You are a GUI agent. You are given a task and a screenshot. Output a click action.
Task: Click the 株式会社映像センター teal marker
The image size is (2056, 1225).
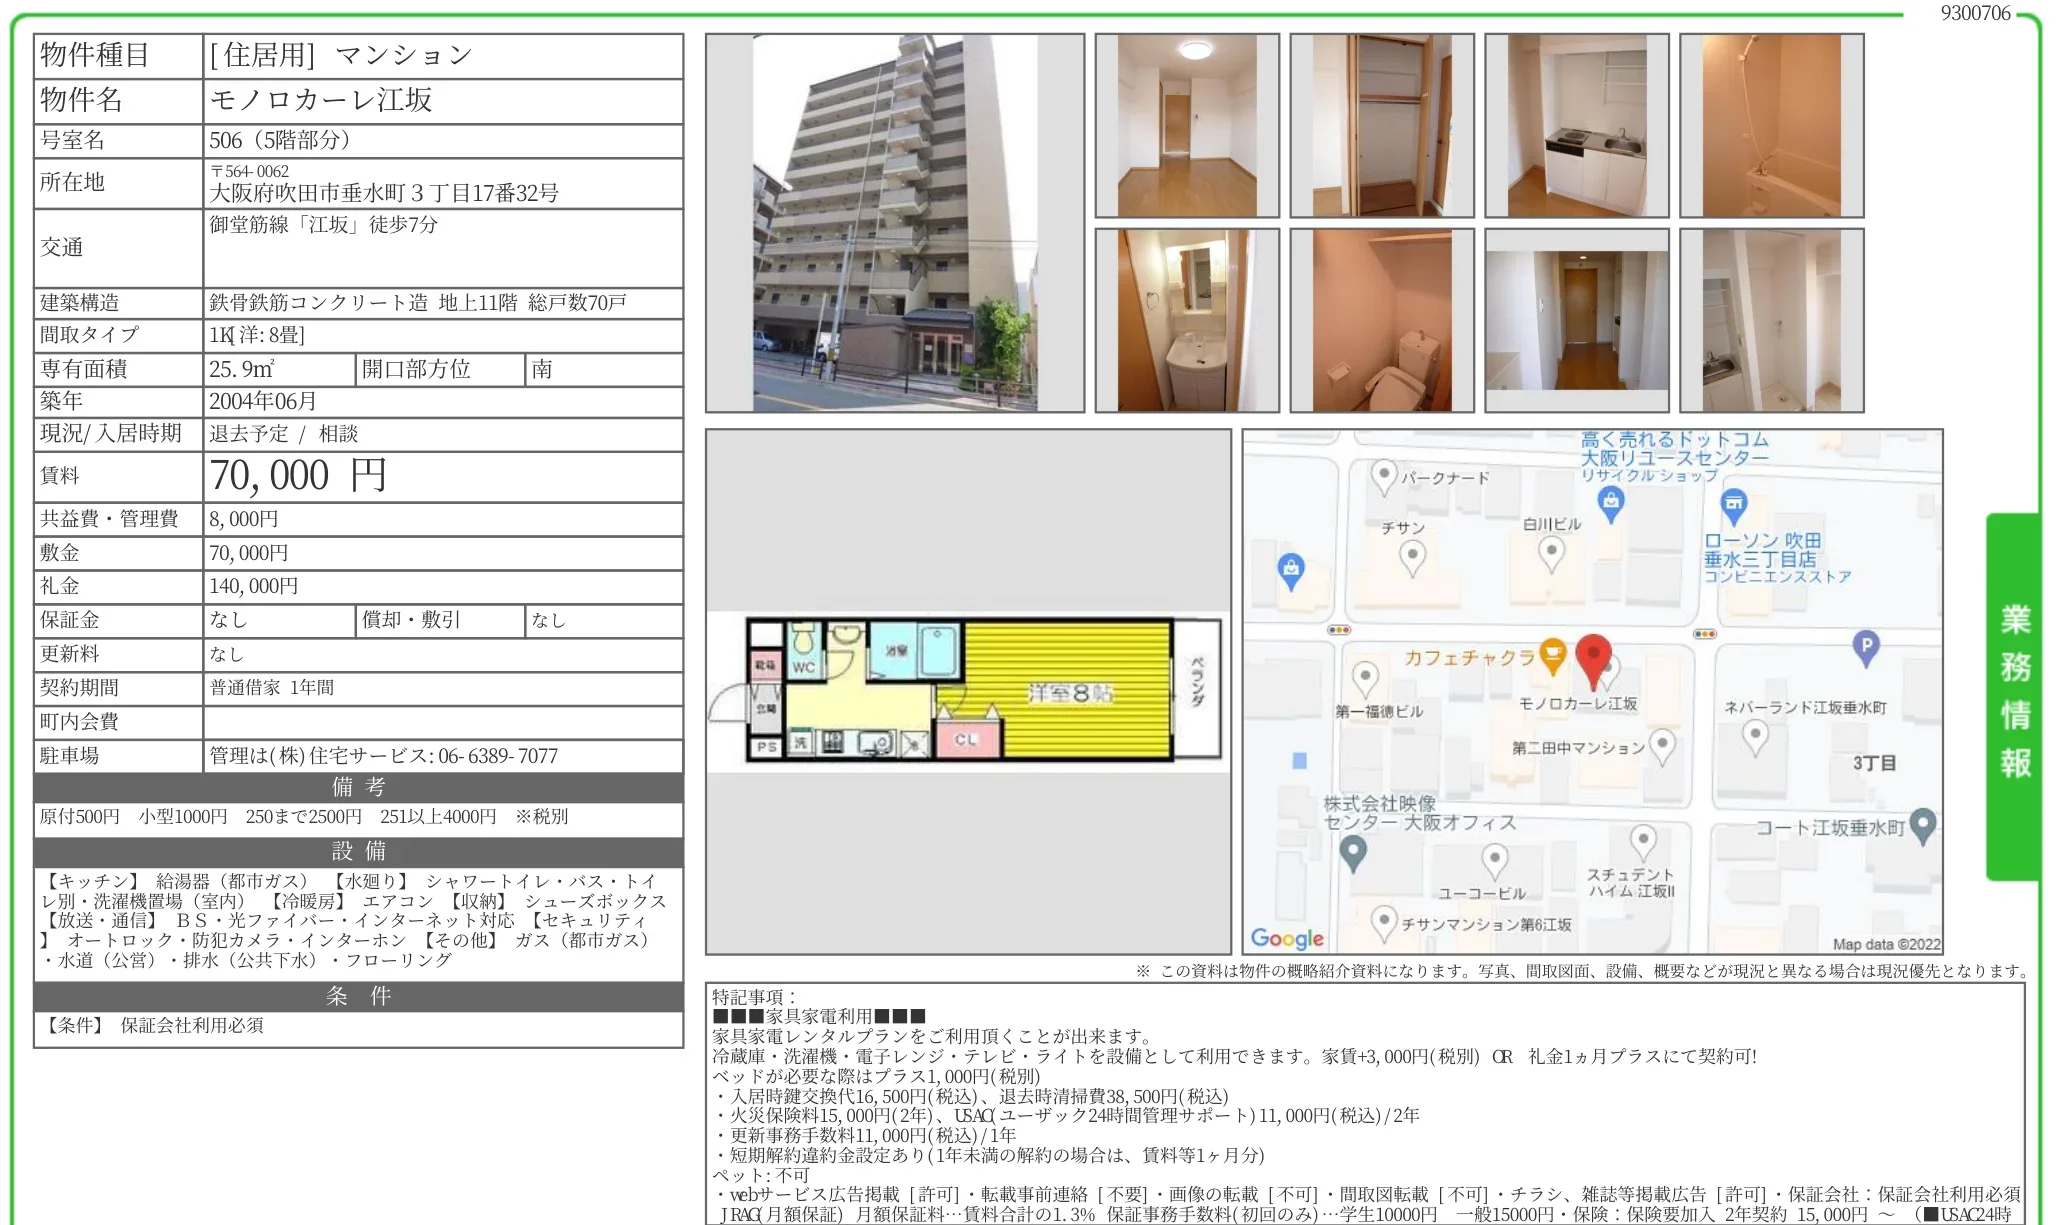pyautogui.click(x=1352, y=852)
